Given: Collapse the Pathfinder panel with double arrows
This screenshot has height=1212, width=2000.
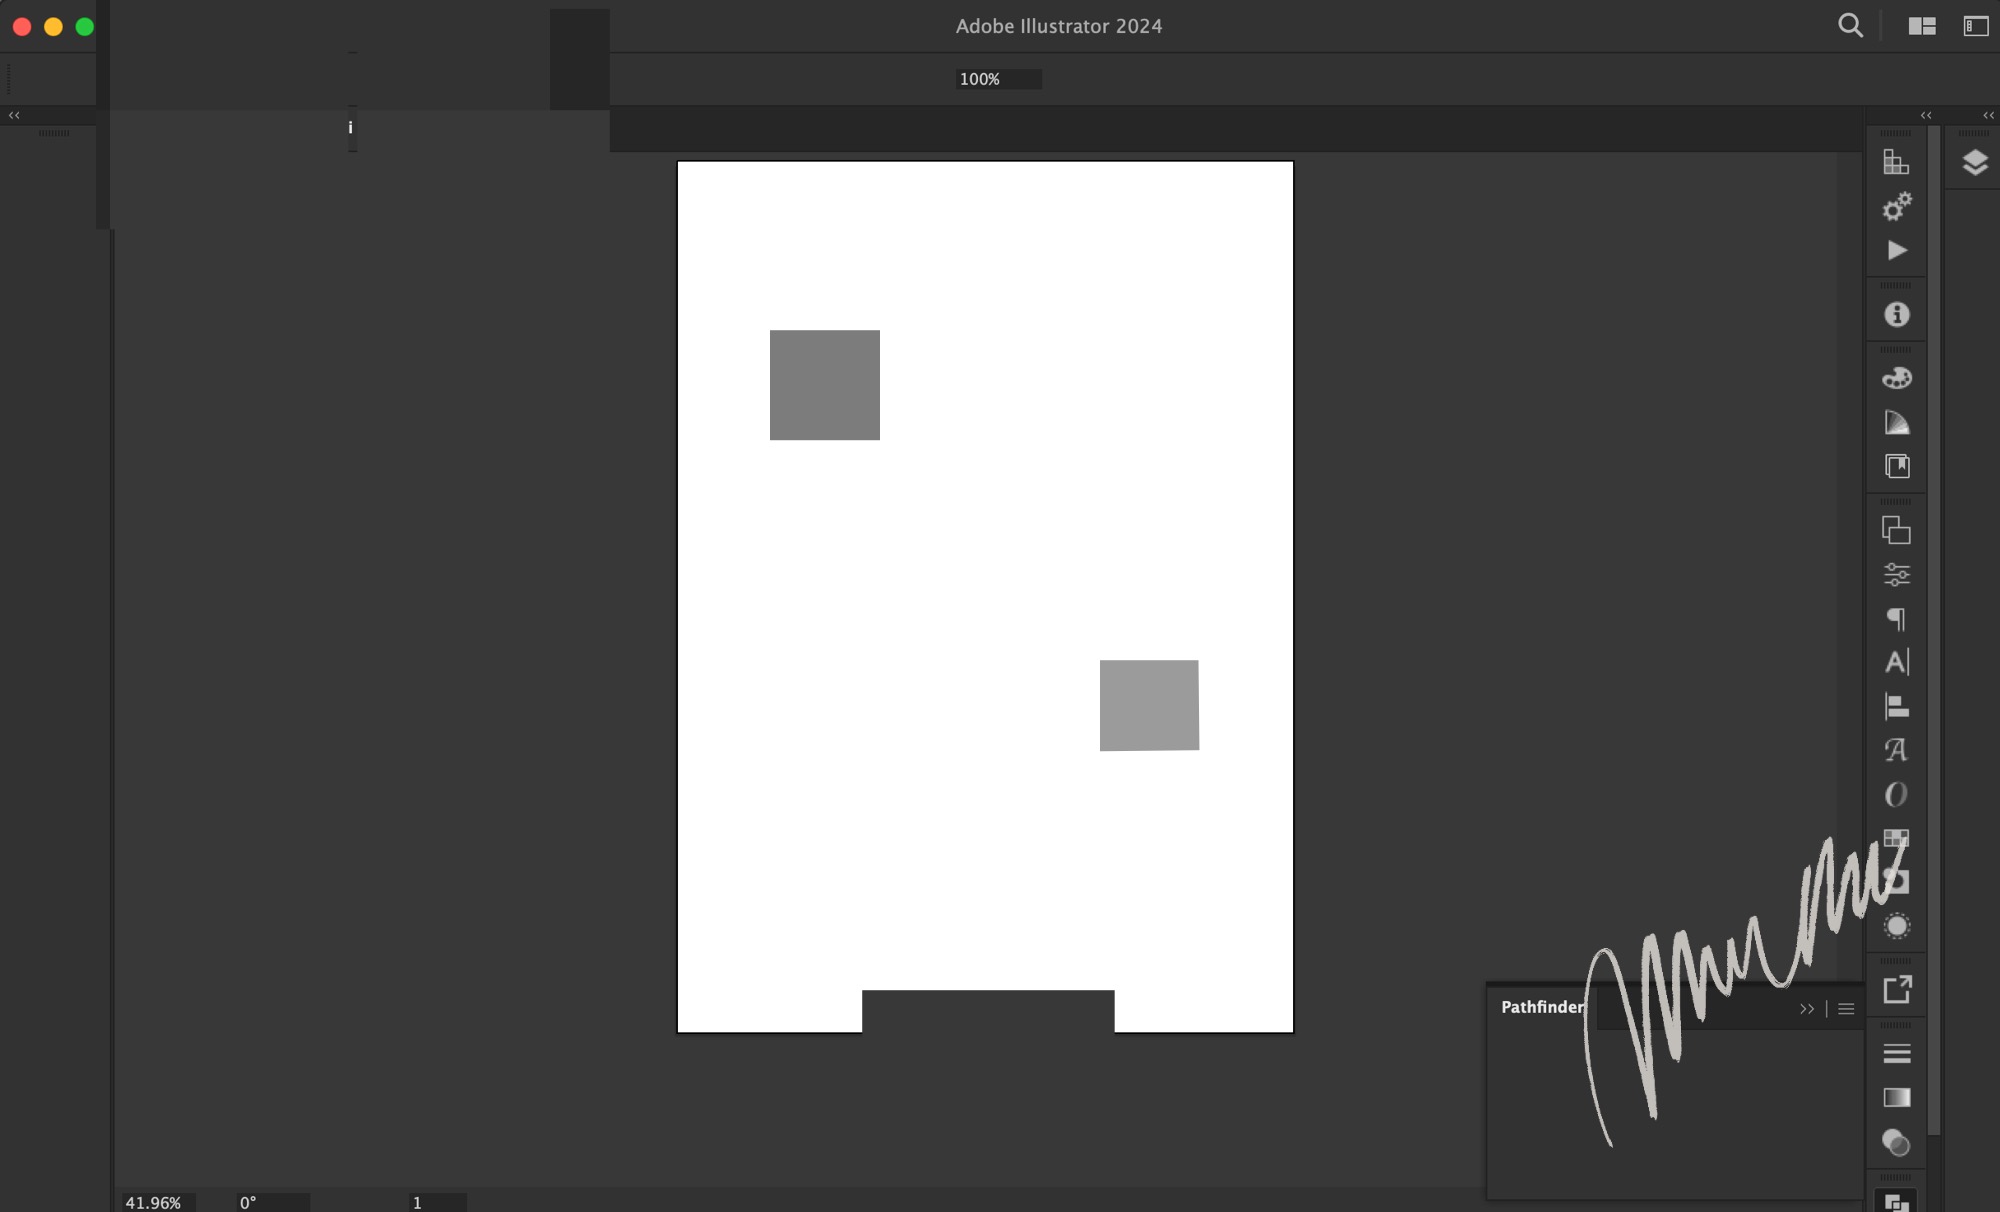Looking at the screenshot, I should [1806, 1009].
